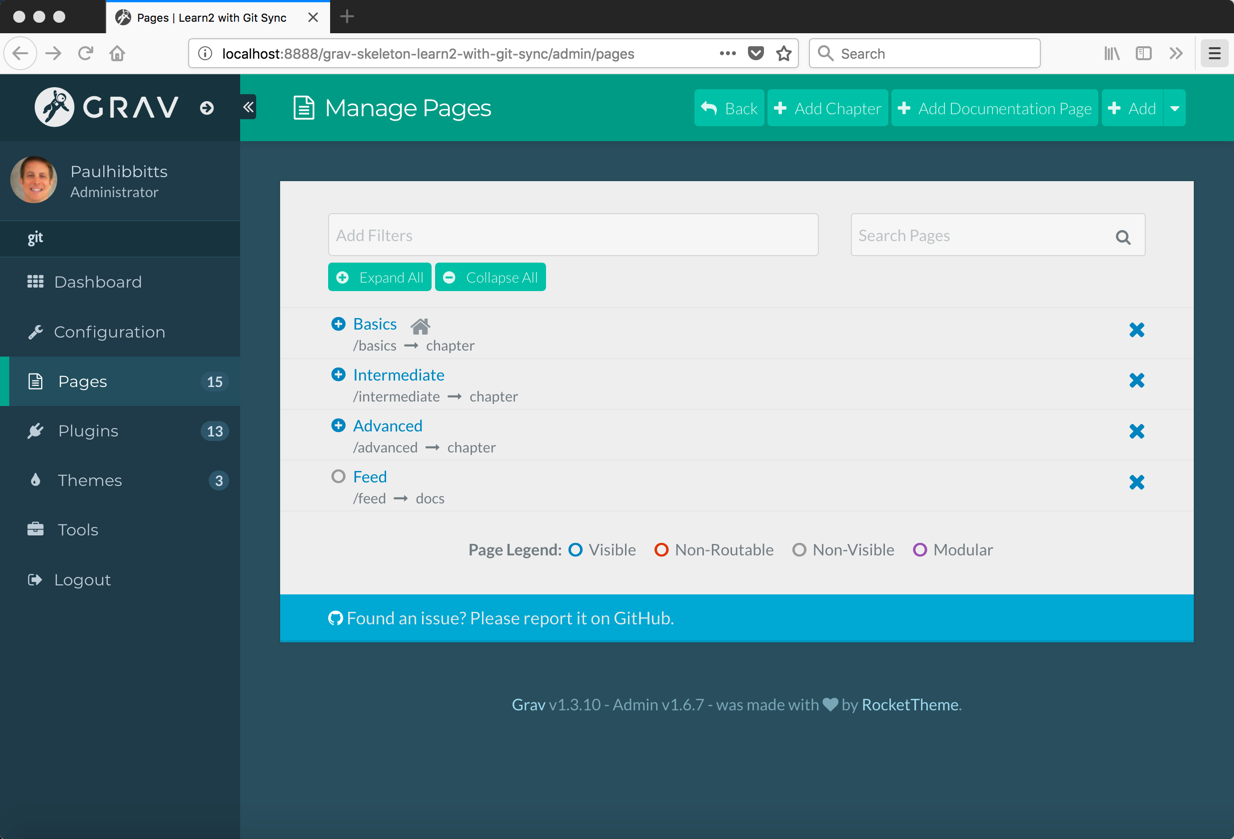This screenshot has height=839, width=1234.
Task: Toggle browser sidebar icon
Action: coord(1144,53)
